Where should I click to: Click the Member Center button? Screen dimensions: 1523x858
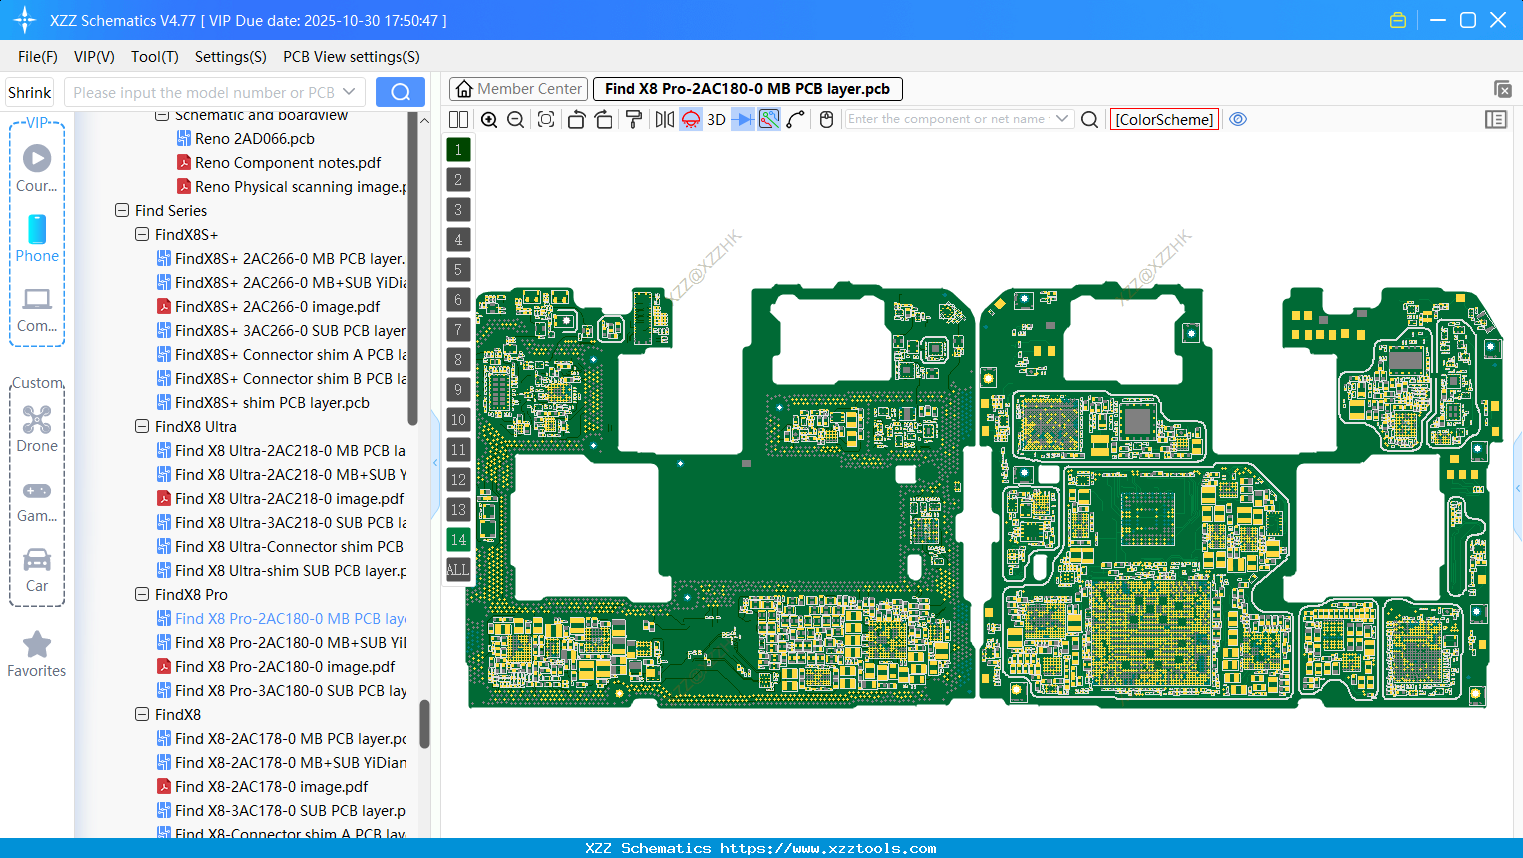point(518,88)
